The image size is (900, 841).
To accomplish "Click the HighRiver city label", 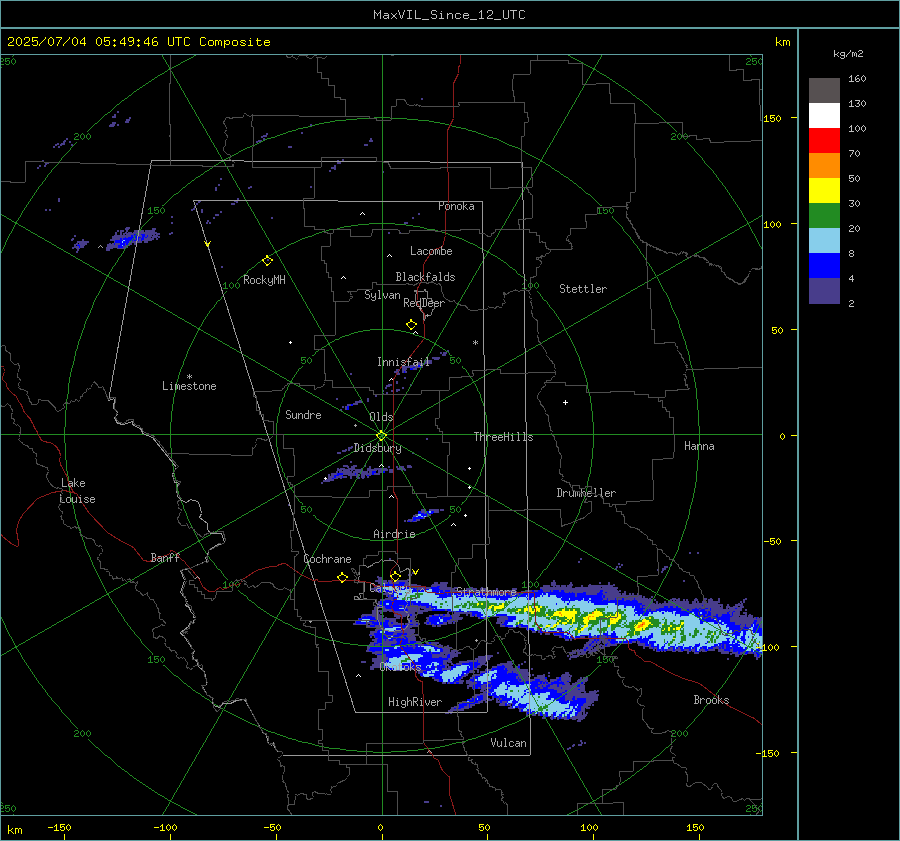I will [414, 702].
